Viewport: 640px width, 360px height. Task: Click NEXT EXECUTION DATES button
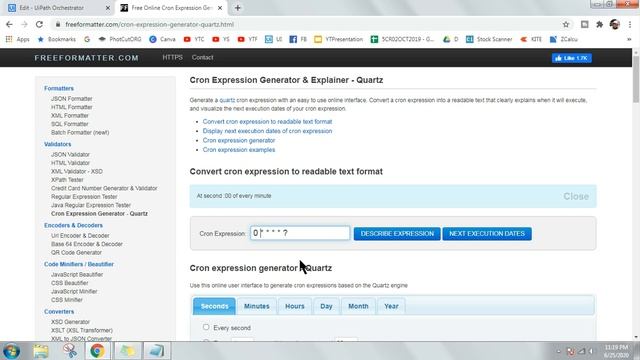pyautogui.click(x=487, y=233)
